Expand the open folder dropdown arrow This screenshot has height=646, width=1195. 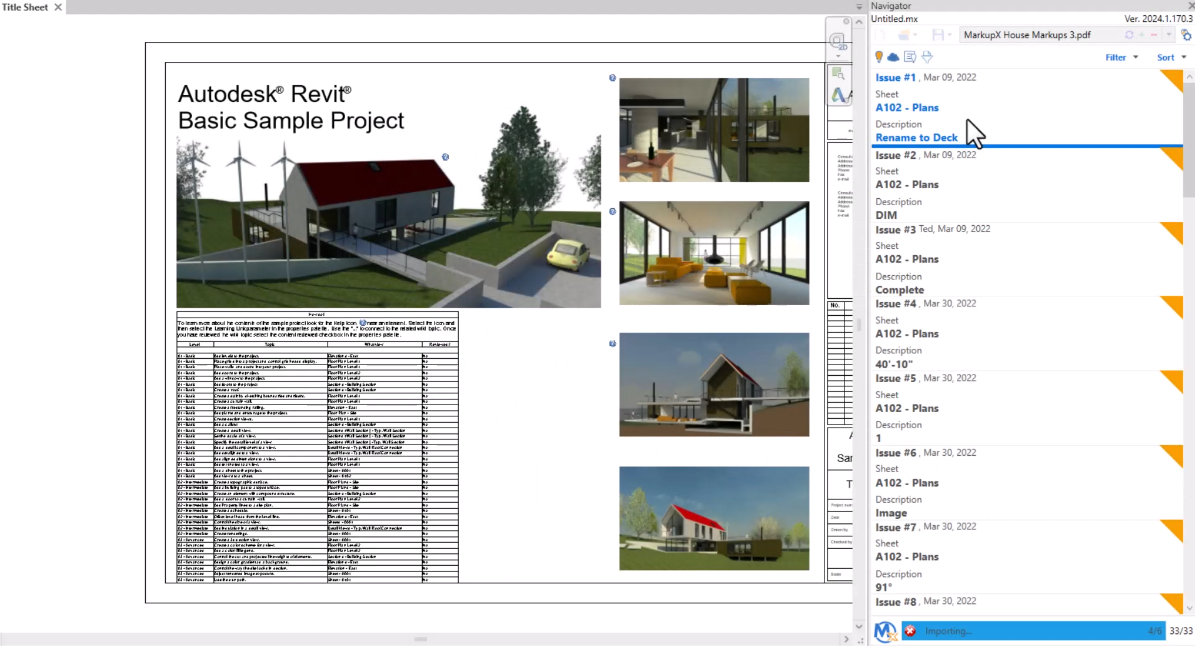pyautogui.click(x=917, y=35)
